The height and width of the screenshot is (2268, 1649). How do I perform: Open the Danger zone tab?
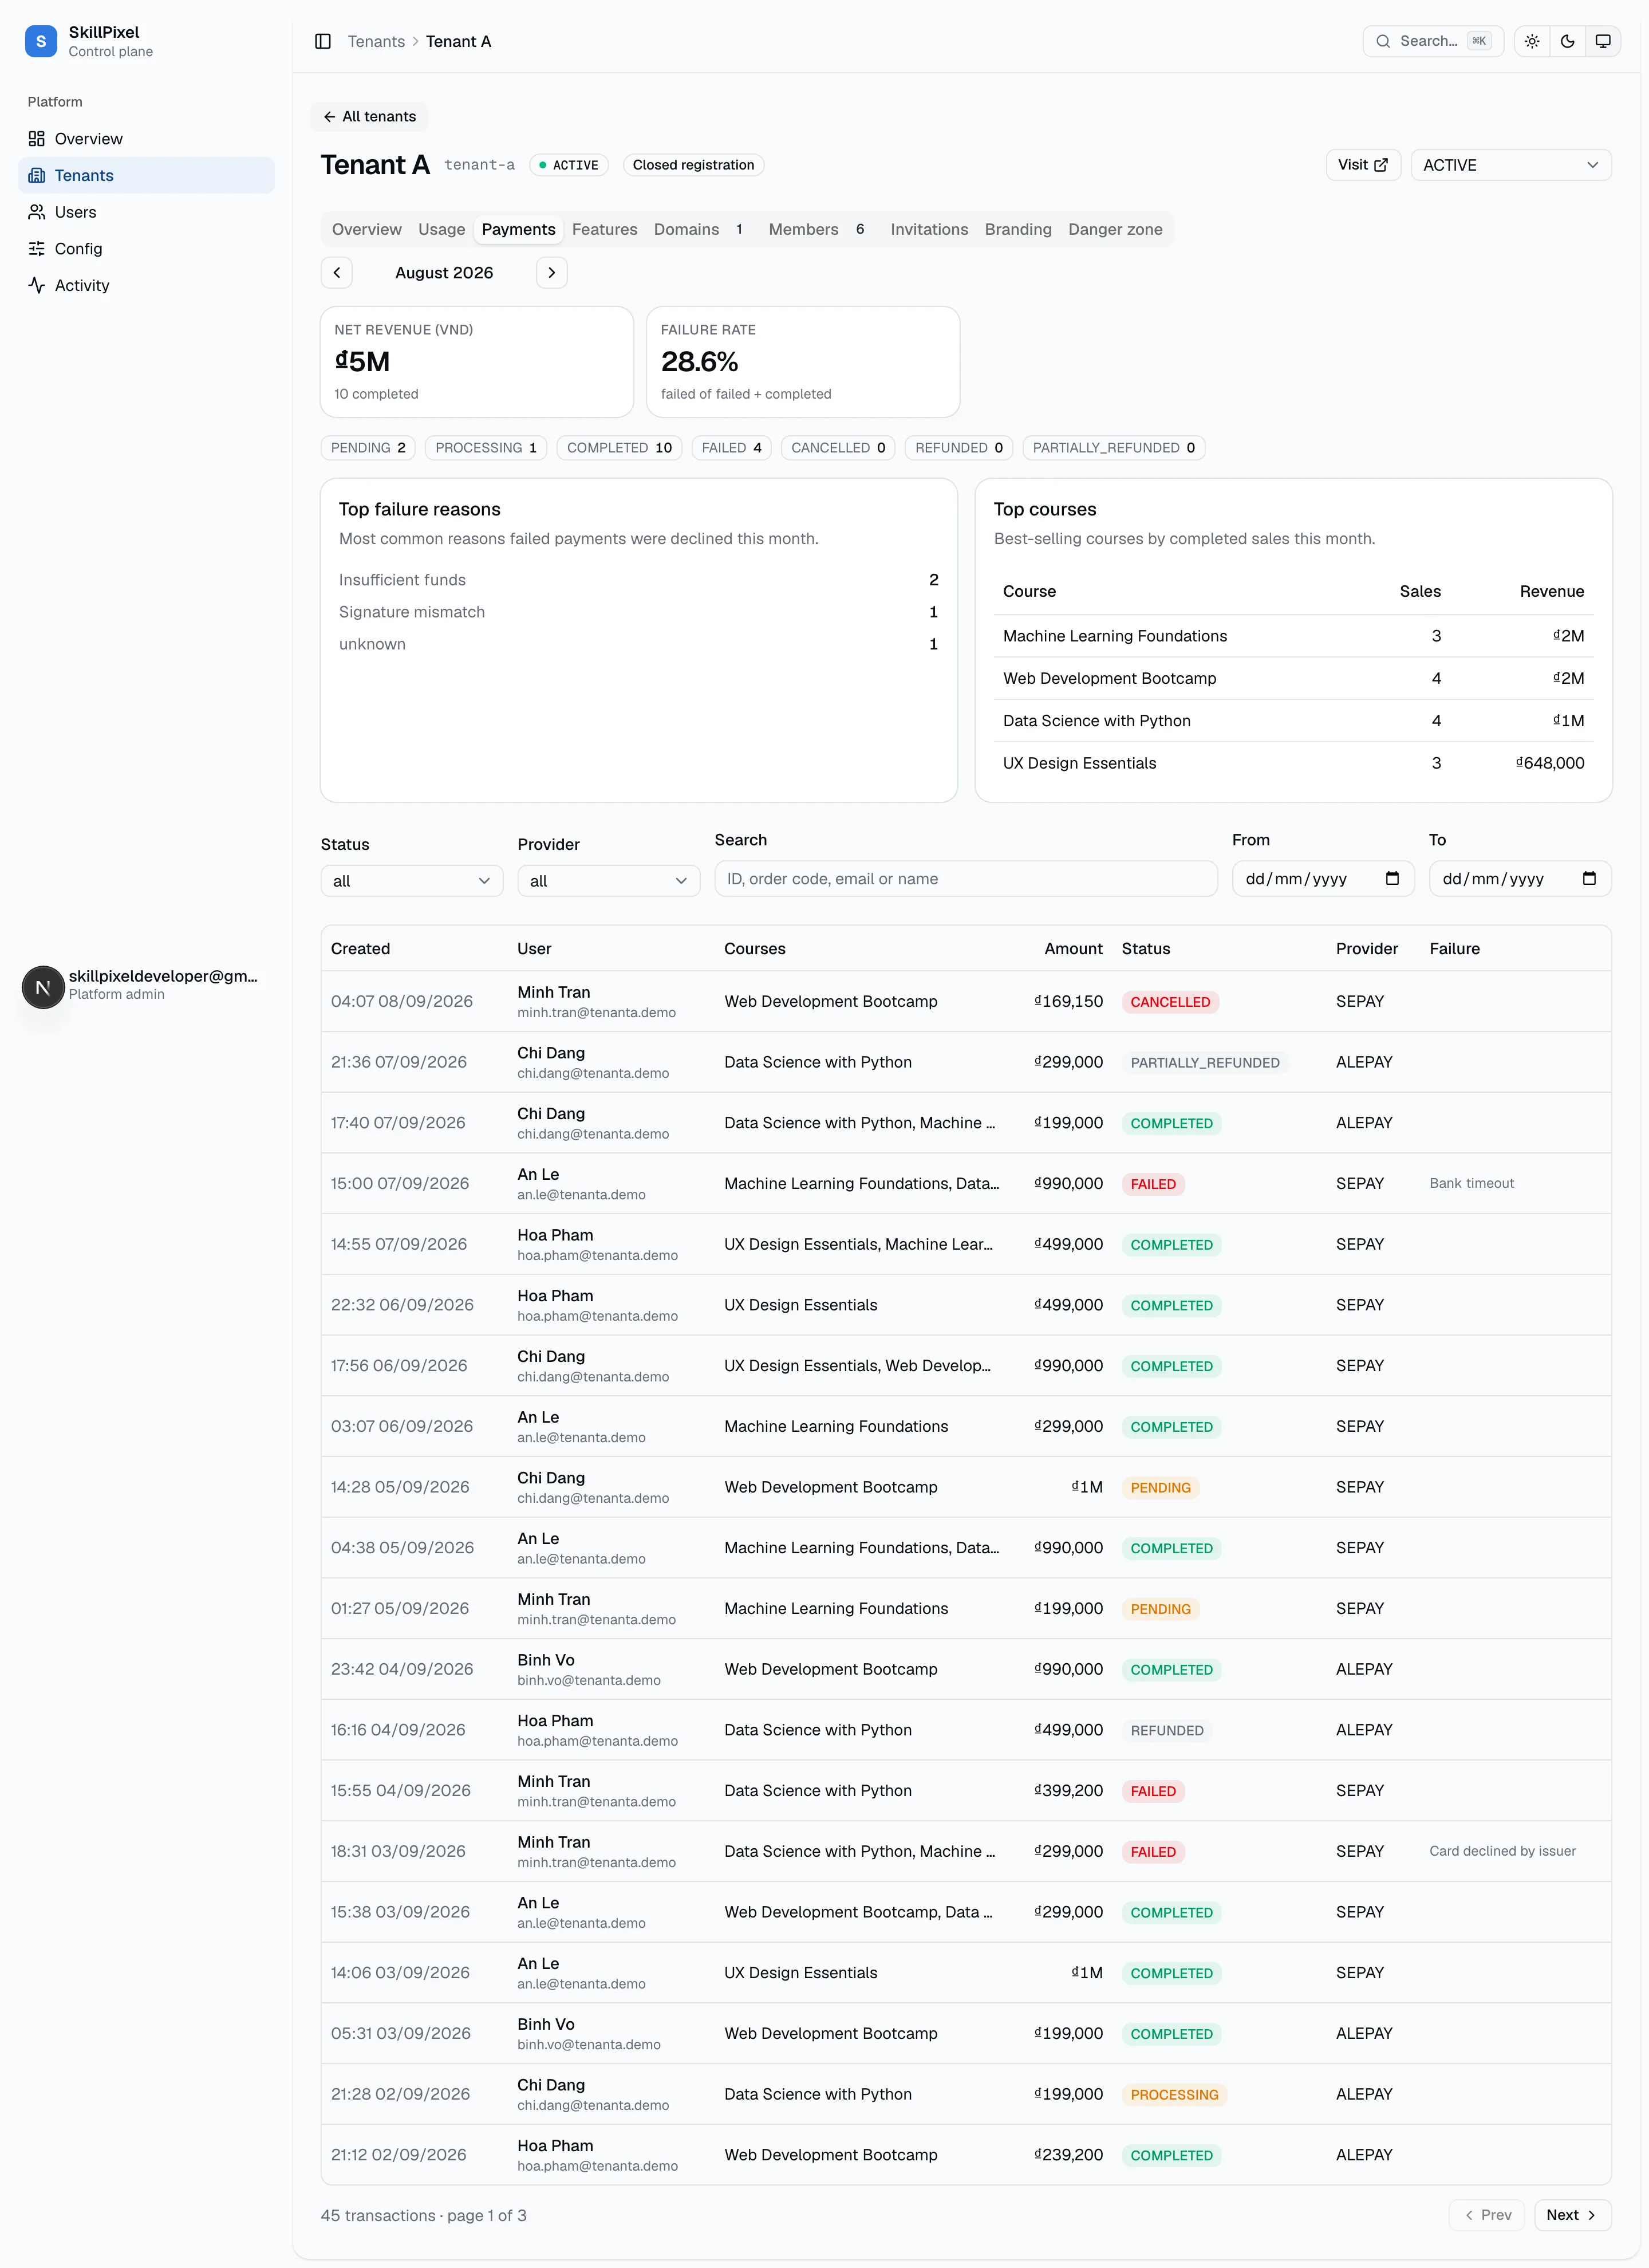[1115, 230]
